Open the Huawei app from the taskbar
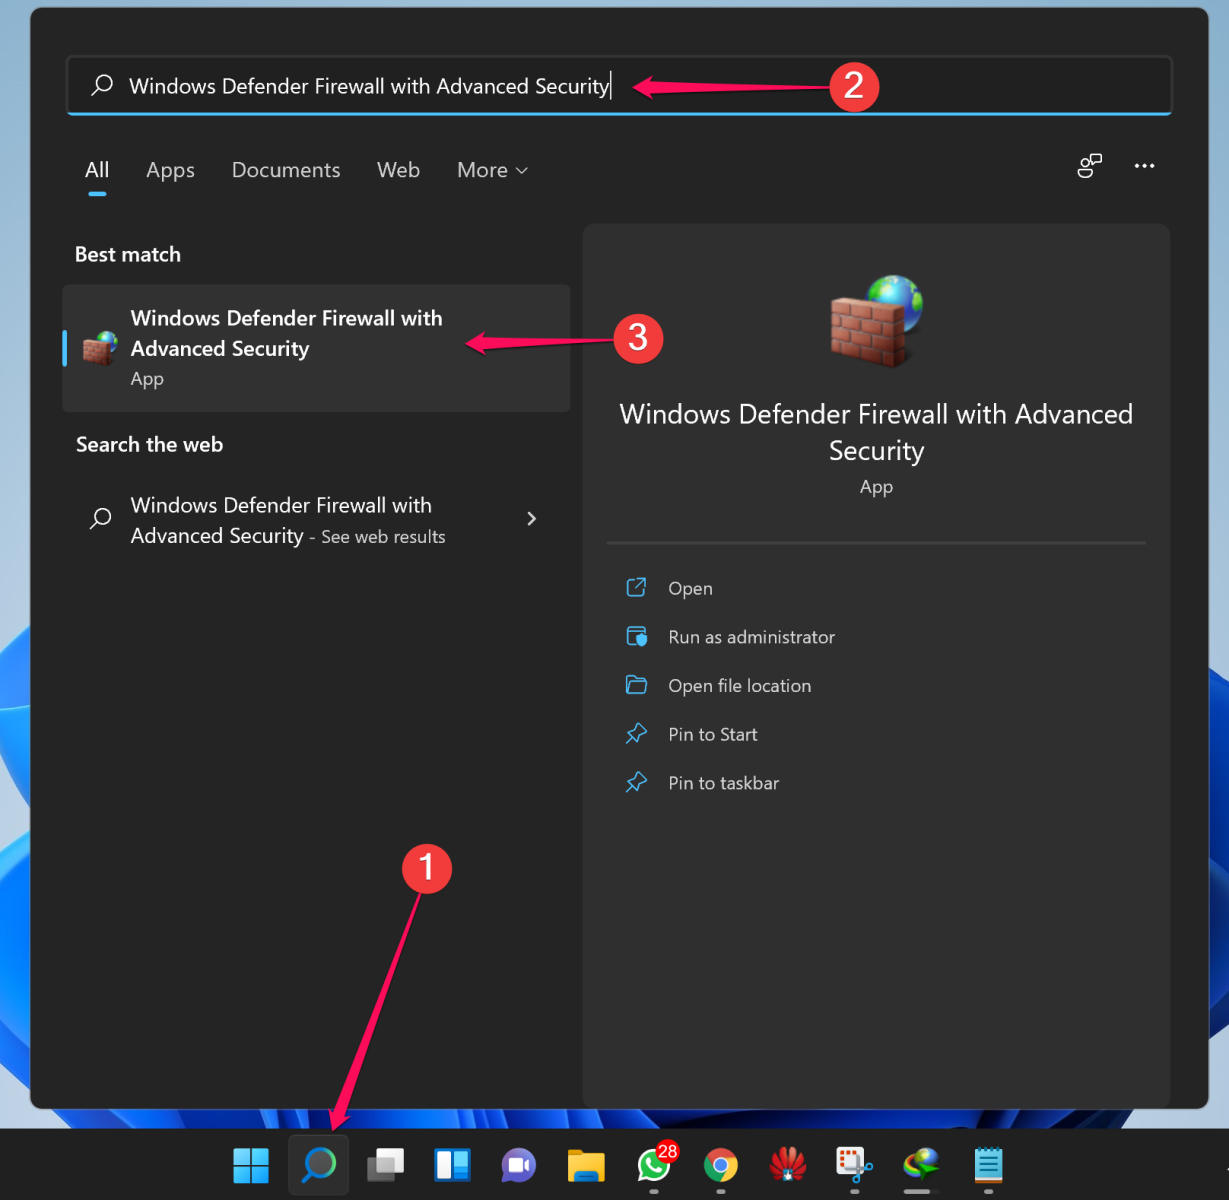This screenshot has width=1229, height=1200. coord(787,1166)
